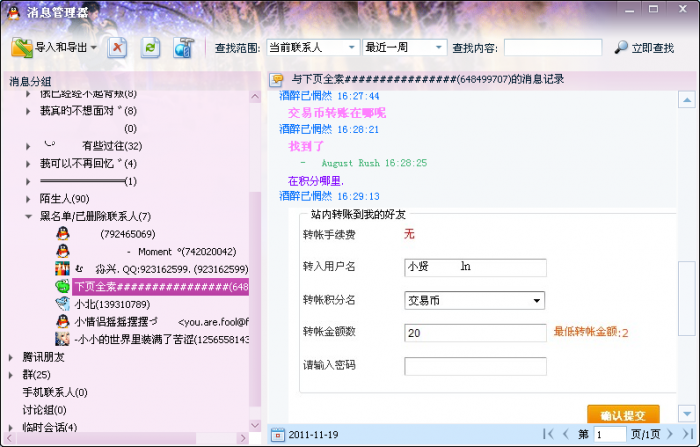The height and width of the screenshot is (447, 700).
Task: Expand the 腾讯朋友 group
Action: 11,357
